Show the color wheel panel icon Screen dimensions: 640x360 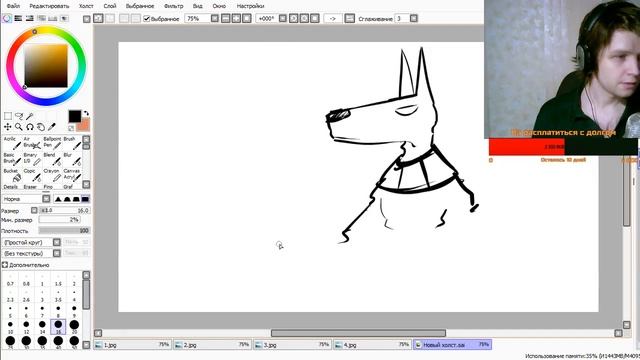[x=7, y=18]
